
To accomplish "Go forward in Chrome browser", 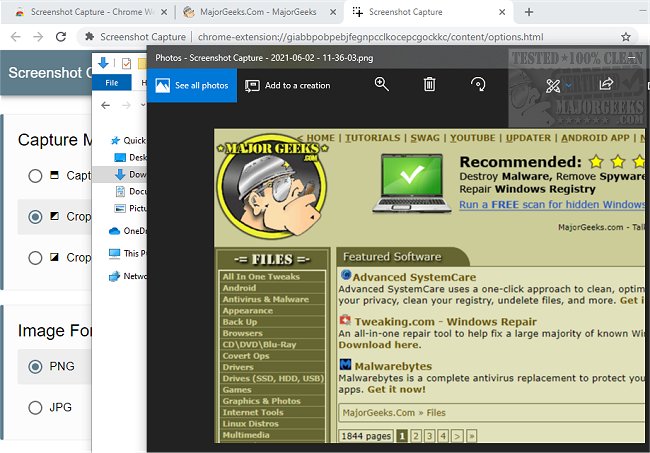I will coord(38,37).
